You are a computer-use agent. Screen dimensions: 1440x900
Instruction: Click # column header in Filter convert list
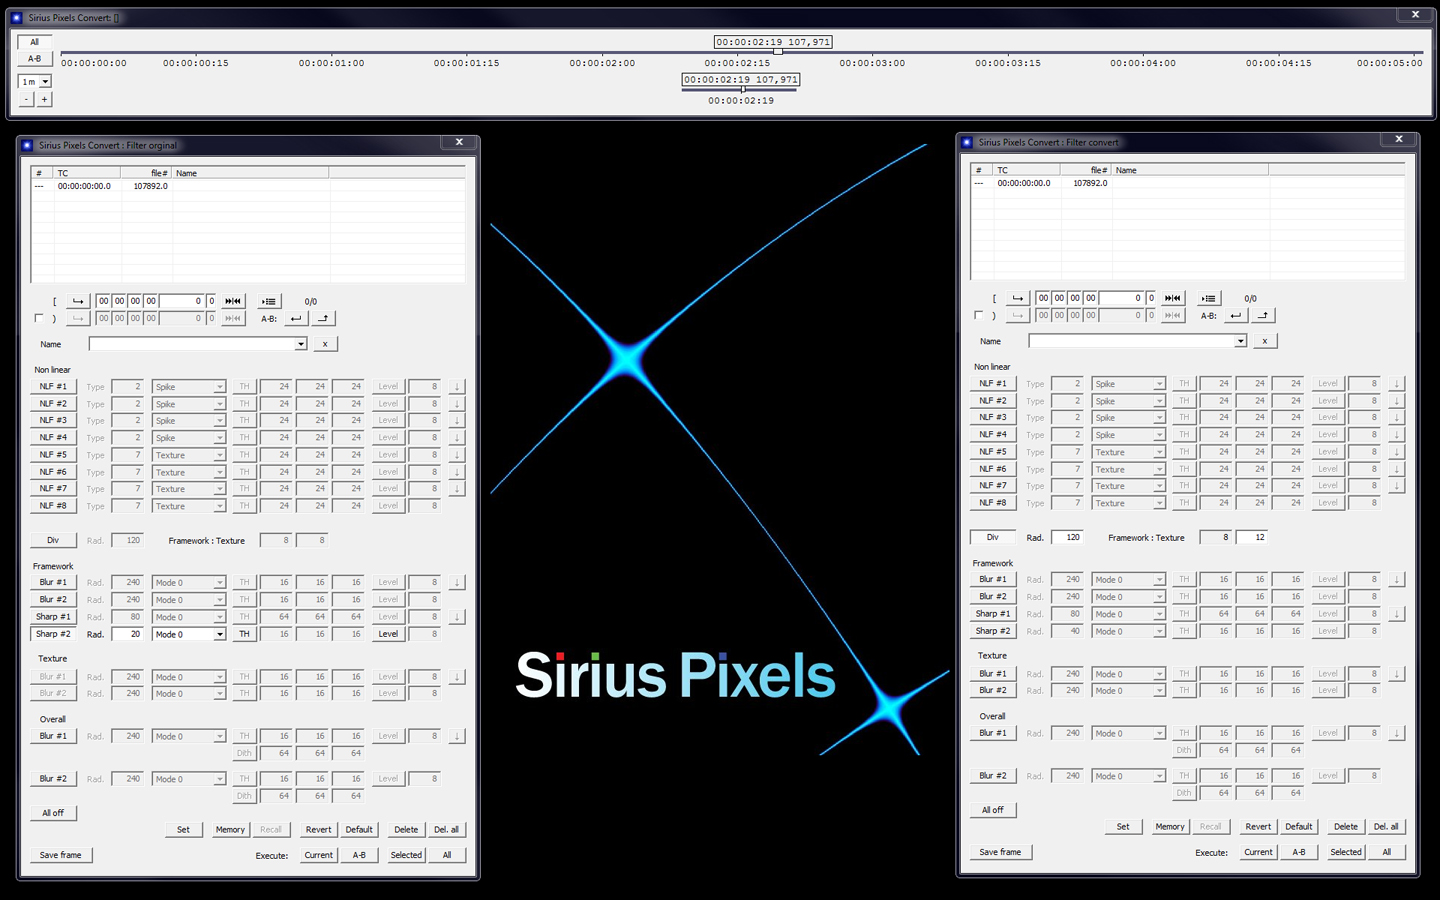(981, 170)
